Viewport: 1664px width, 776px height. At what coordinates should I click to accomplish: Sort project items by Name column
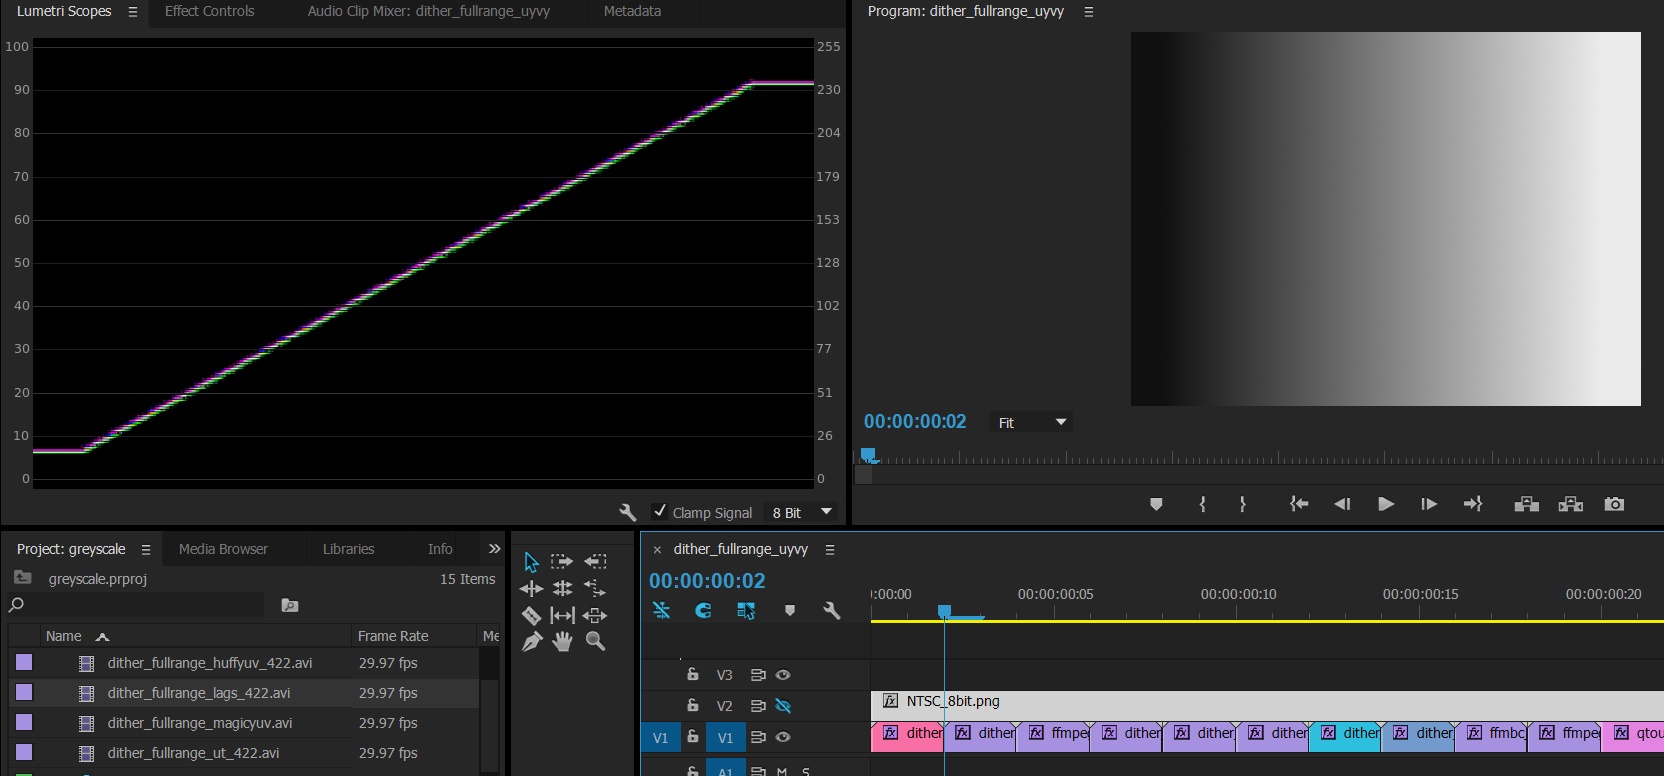(64, 636)
